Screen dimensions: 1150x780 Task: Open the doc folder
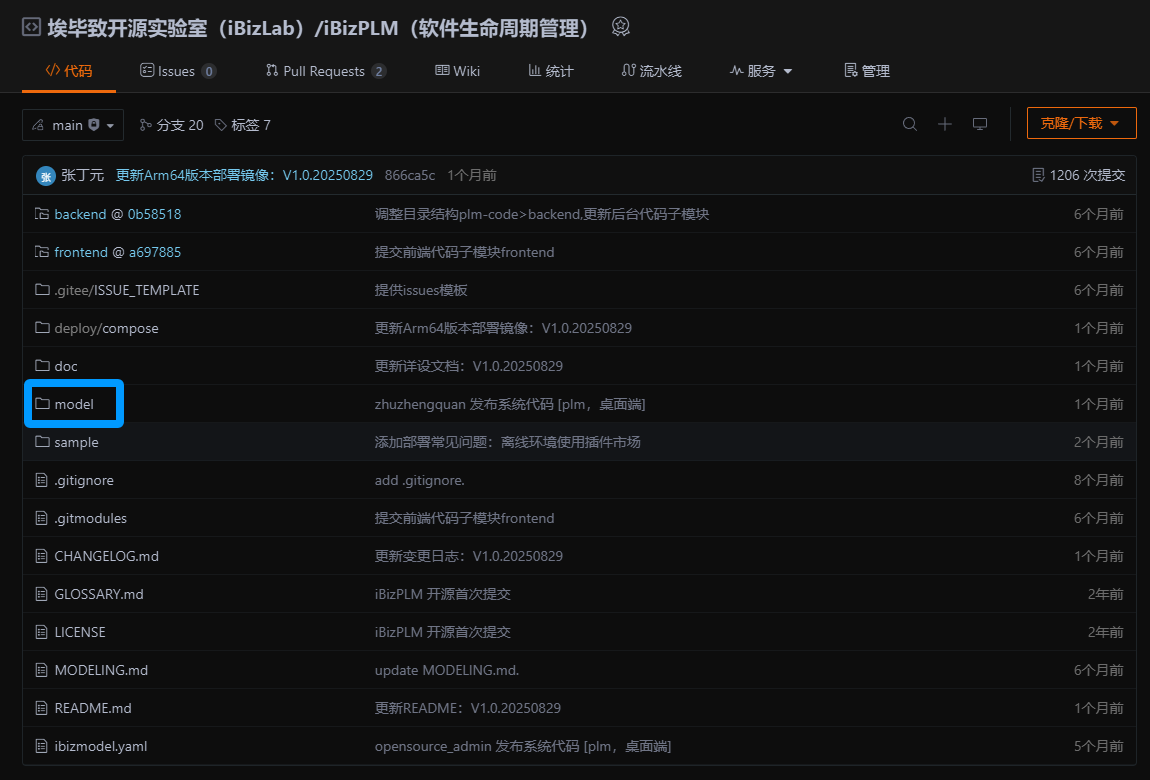66,366
